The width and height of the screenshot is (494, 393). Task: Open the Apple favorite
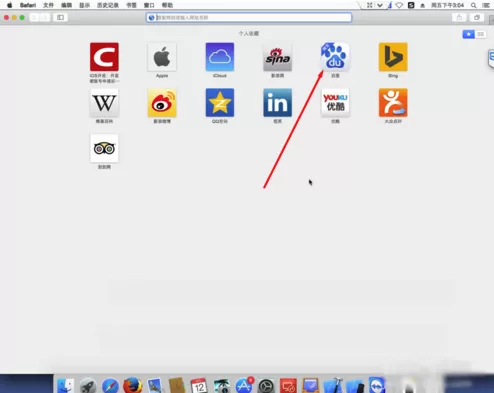coord(162,57)
